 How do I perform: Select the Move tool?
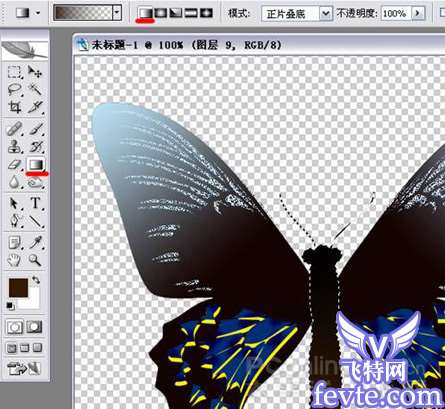[35, 71]
